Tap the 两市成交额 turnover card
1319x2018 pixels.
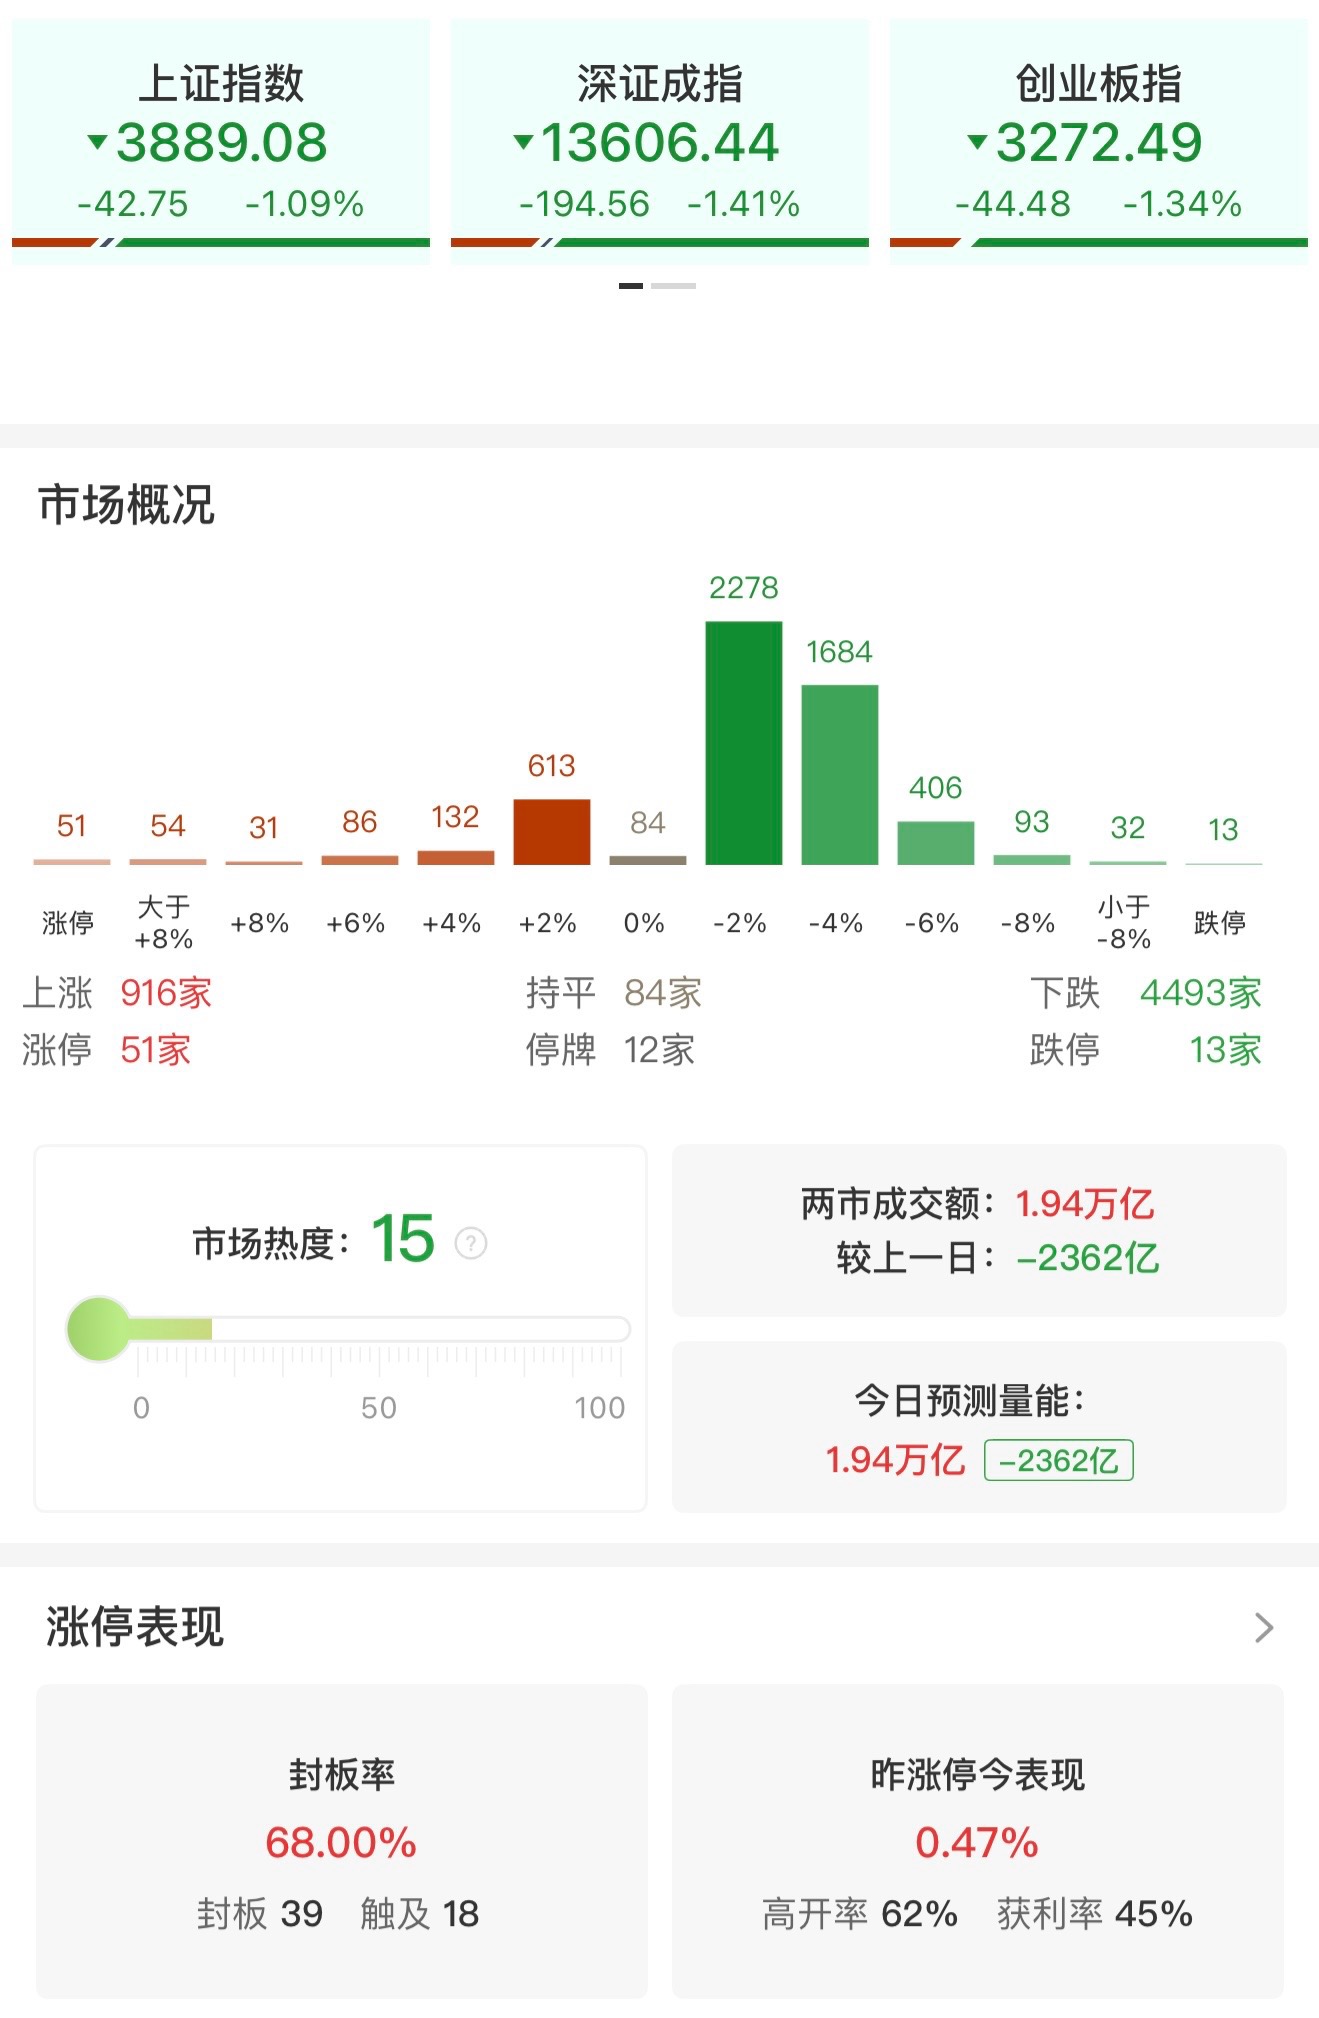click(978, 1230)
